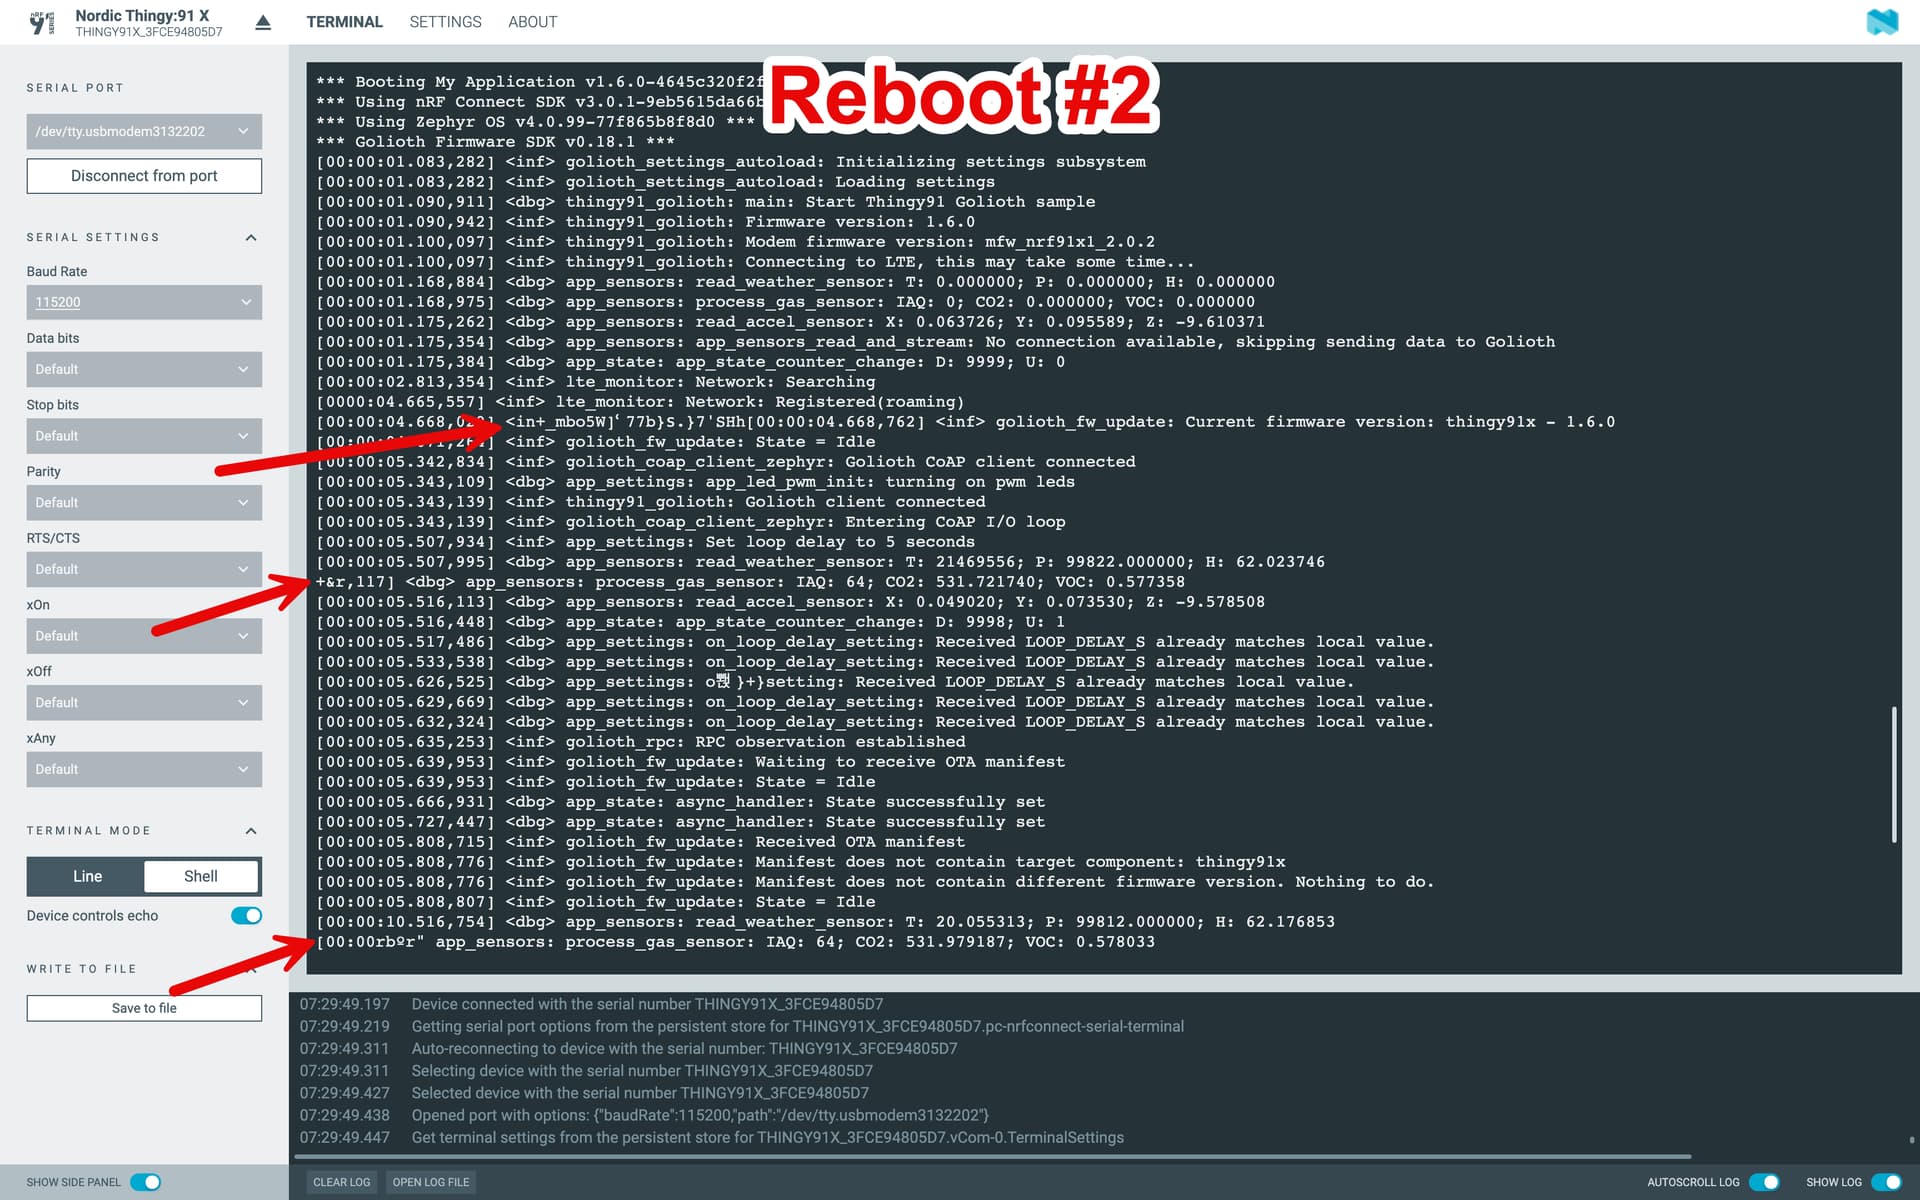Toggle Autoscroll Log switch
The image size is (1920, 1200).
point(1764,1182)
